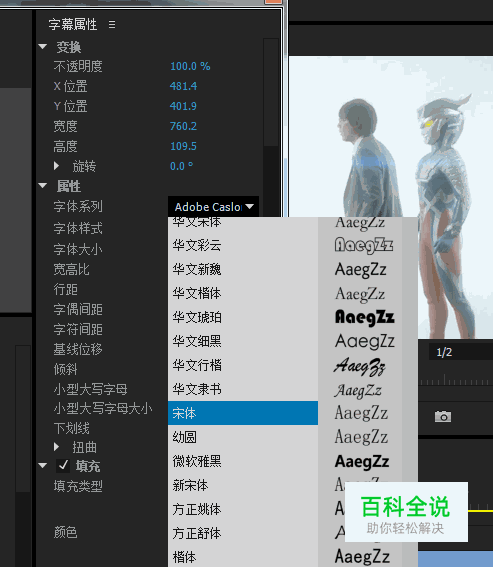Viewport: 493px width, 567px height.
Task: Click the 华文行楷 script font preview sample
Action: pyautogui.click(x=360, y=366)
